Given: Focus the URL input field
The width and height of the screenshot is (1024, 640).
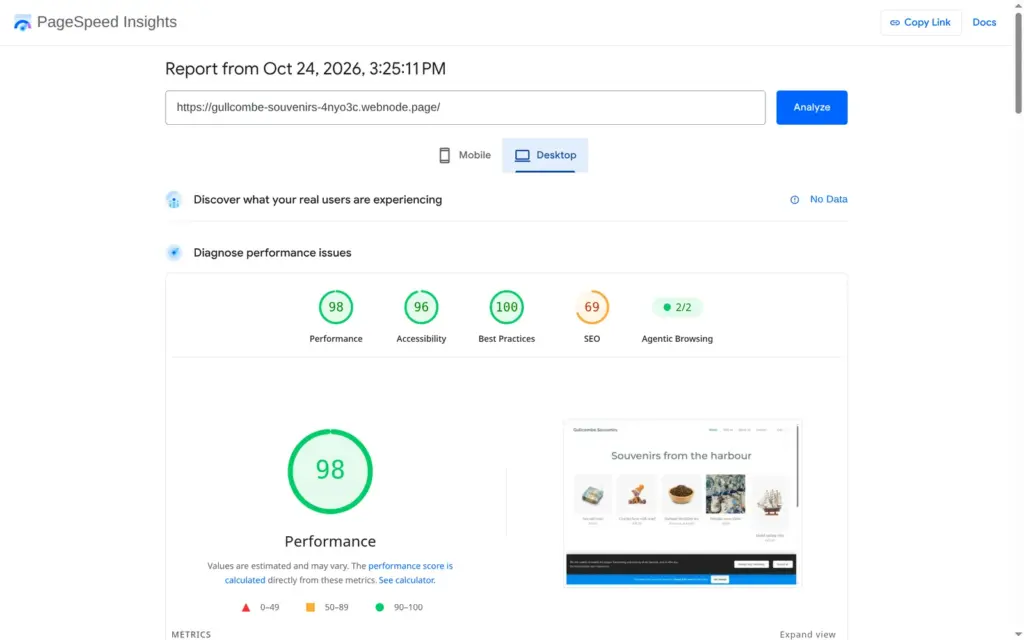Looking at the screenshot, I should (x=465, y=108).
